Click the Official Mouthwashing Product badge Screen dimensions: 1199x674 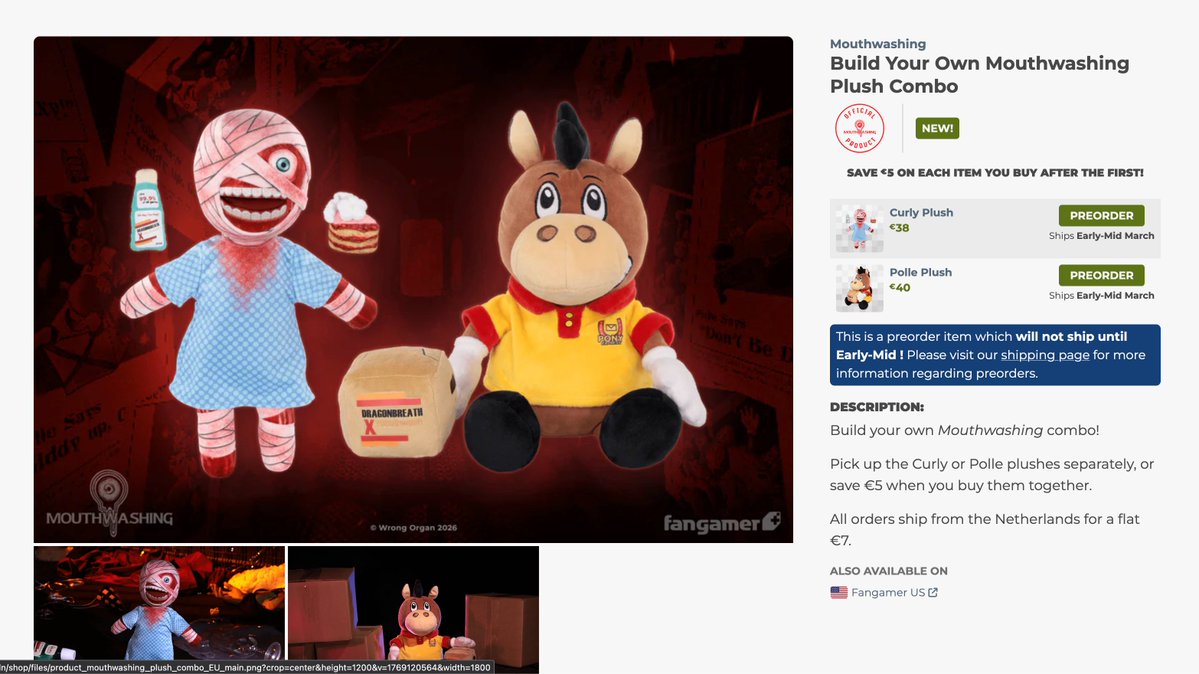click(x=859, y=129)
